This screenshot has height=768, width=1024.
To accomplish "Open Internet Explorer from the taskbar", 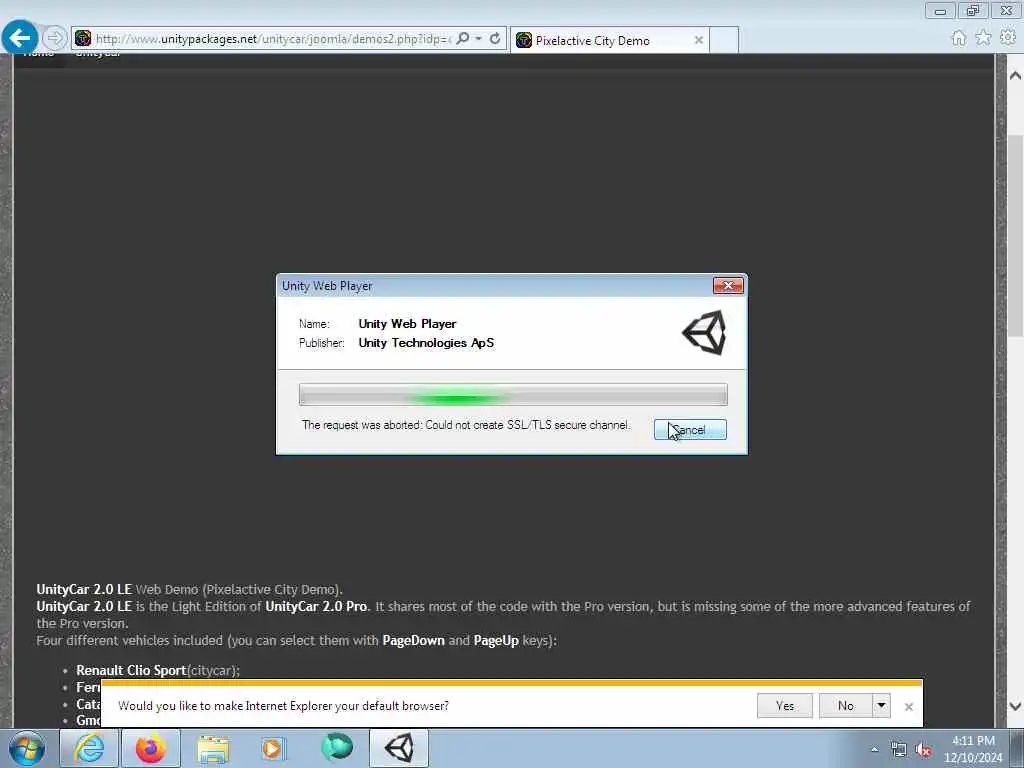I will (x=89, y=748).
